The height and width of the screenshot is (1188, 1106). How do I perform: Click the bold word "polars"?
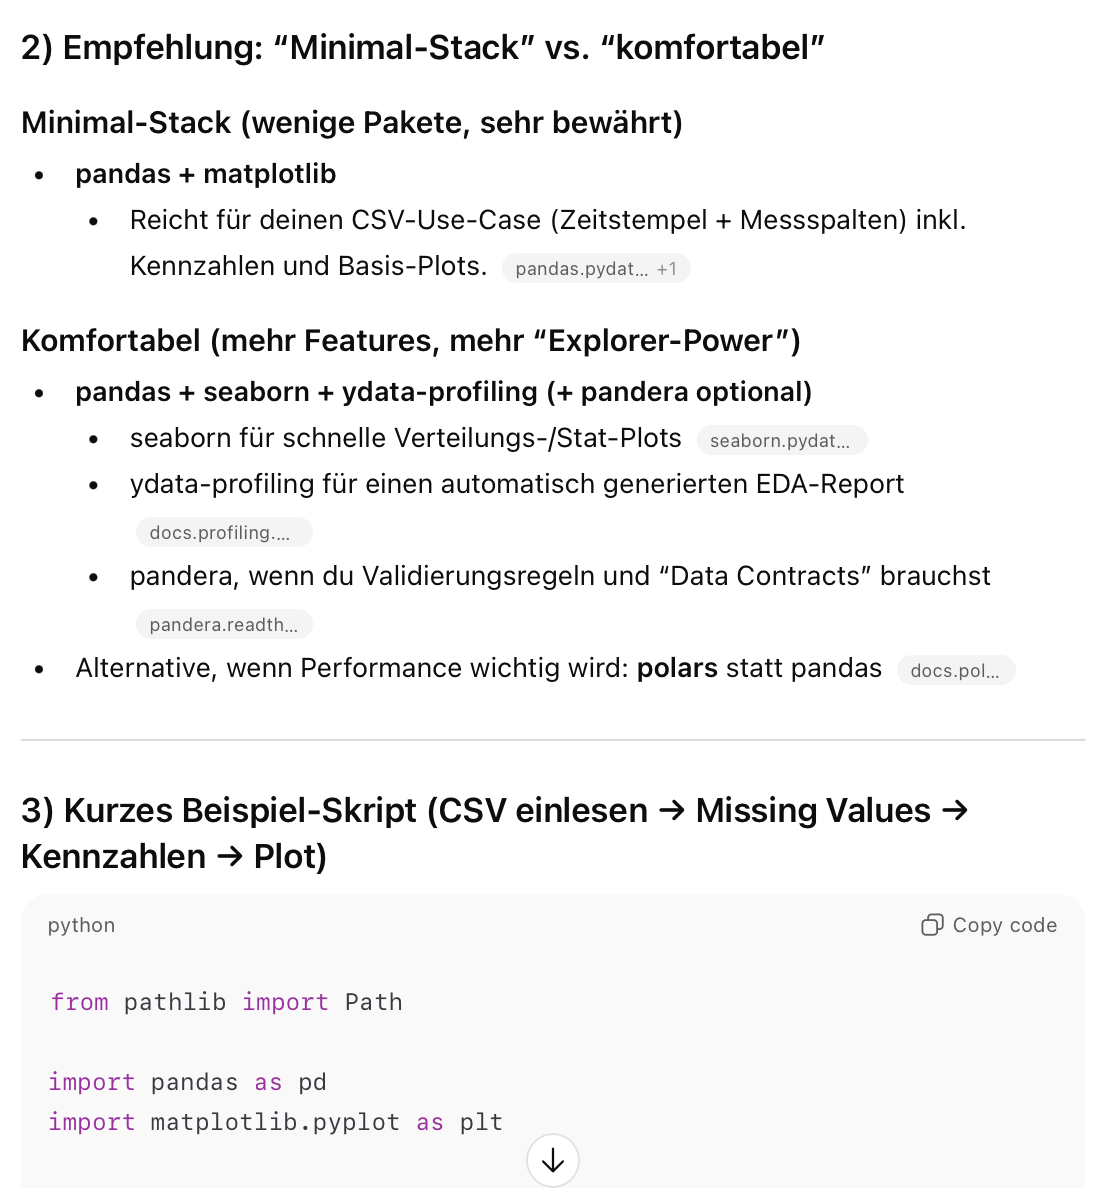(x=677, y=668)
